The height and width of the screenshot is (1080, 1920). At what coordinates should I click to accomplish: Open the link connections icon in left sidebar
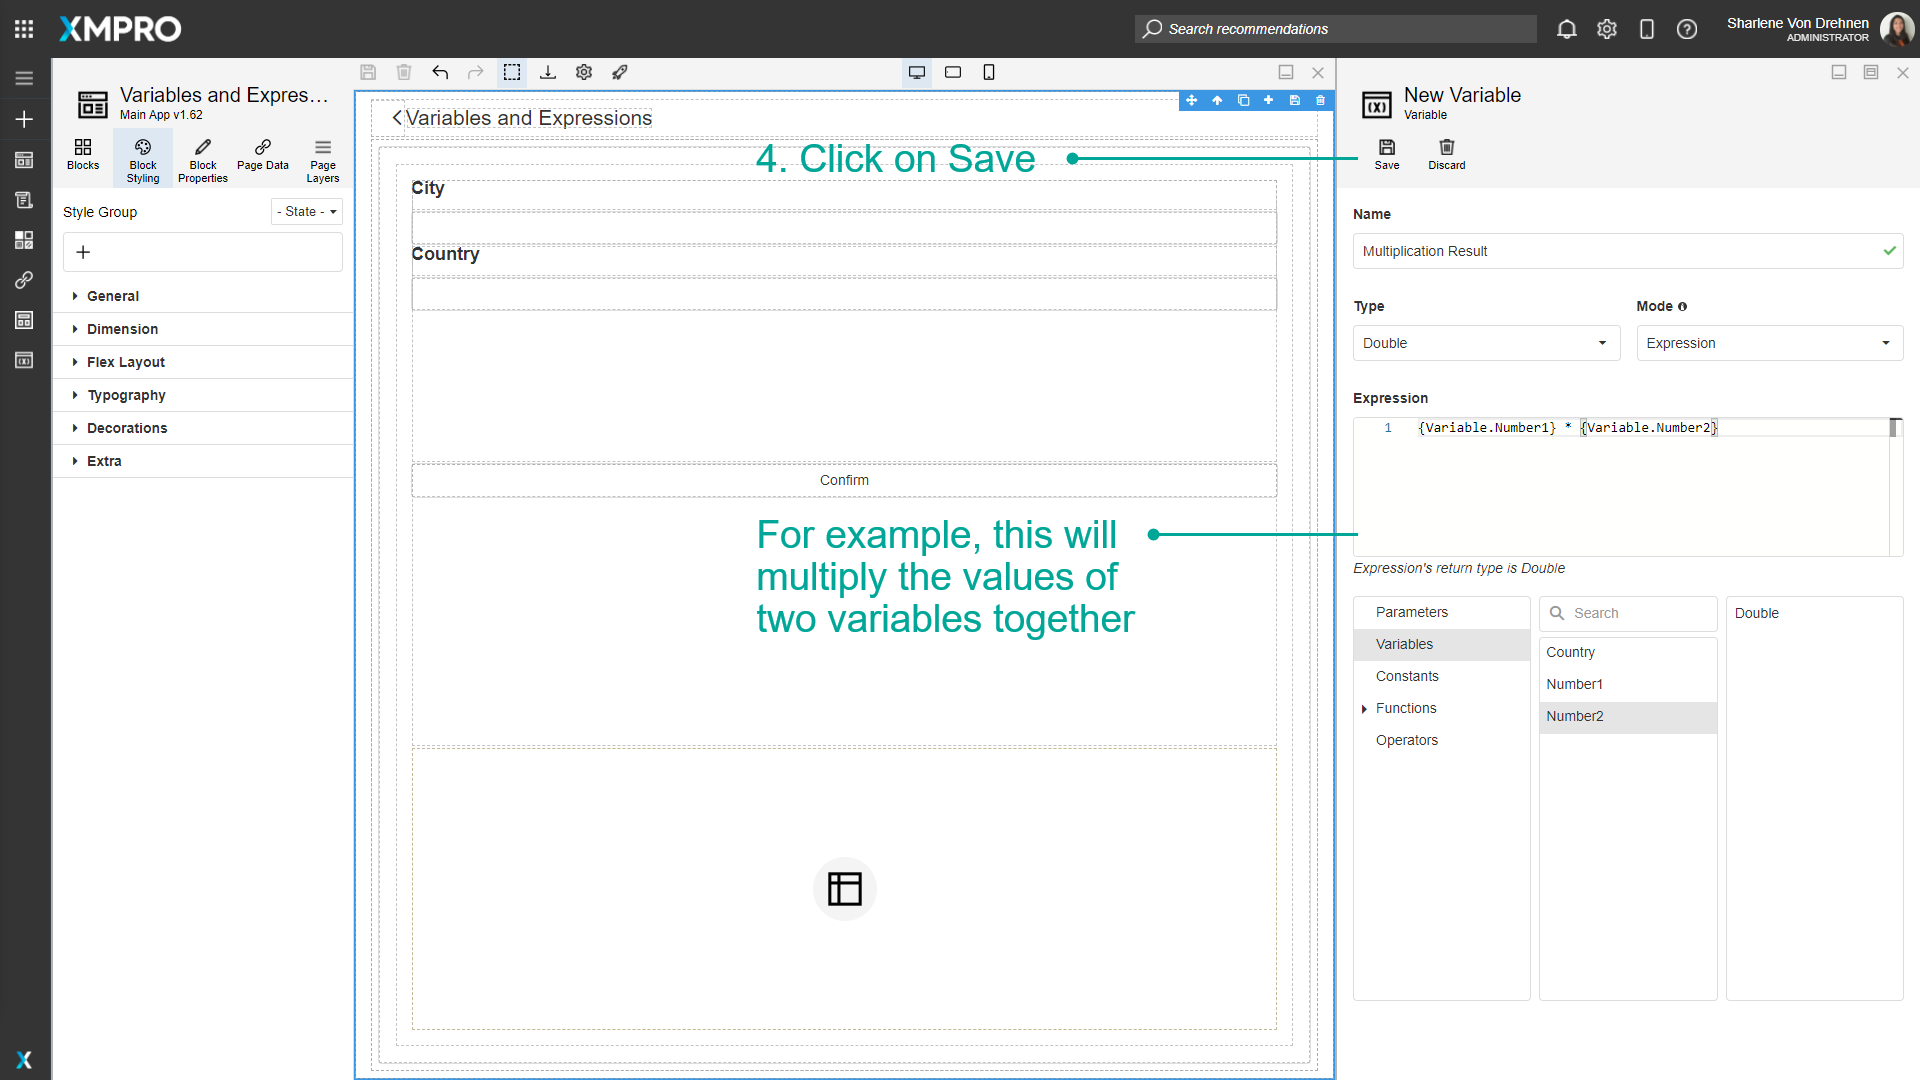click(x=24, y=280)
